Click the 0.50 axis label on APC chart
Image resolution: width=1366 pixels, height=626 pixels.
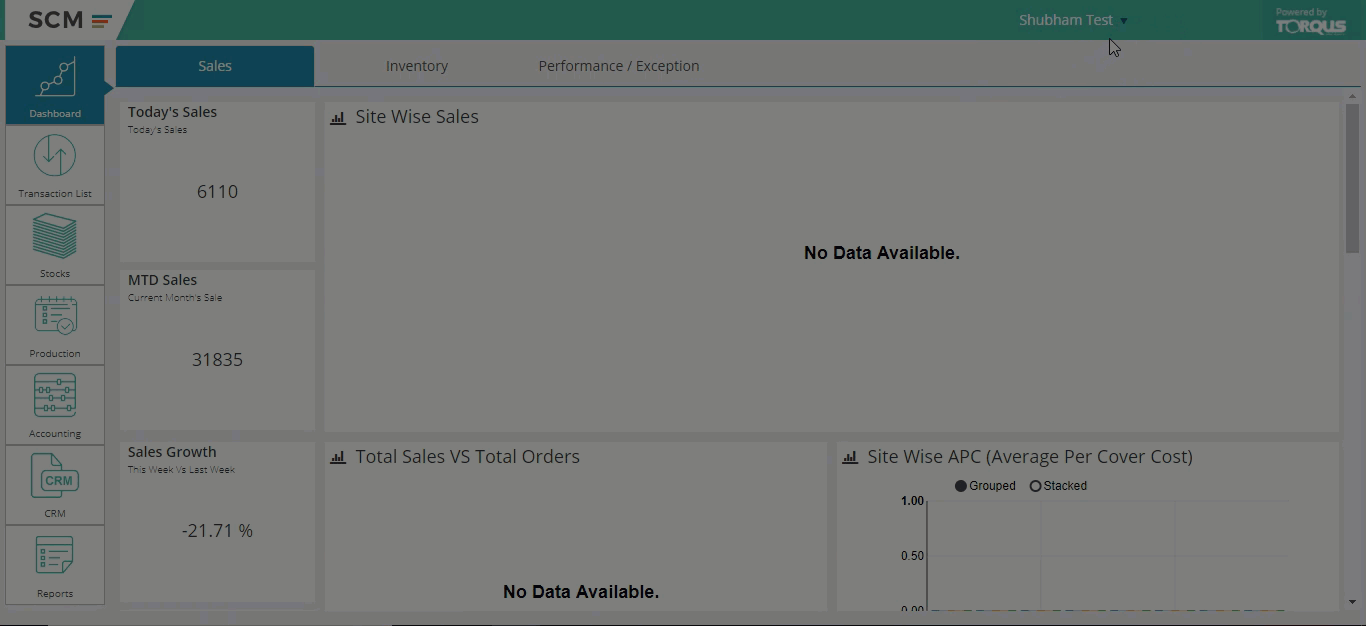[x=912, y=556]
